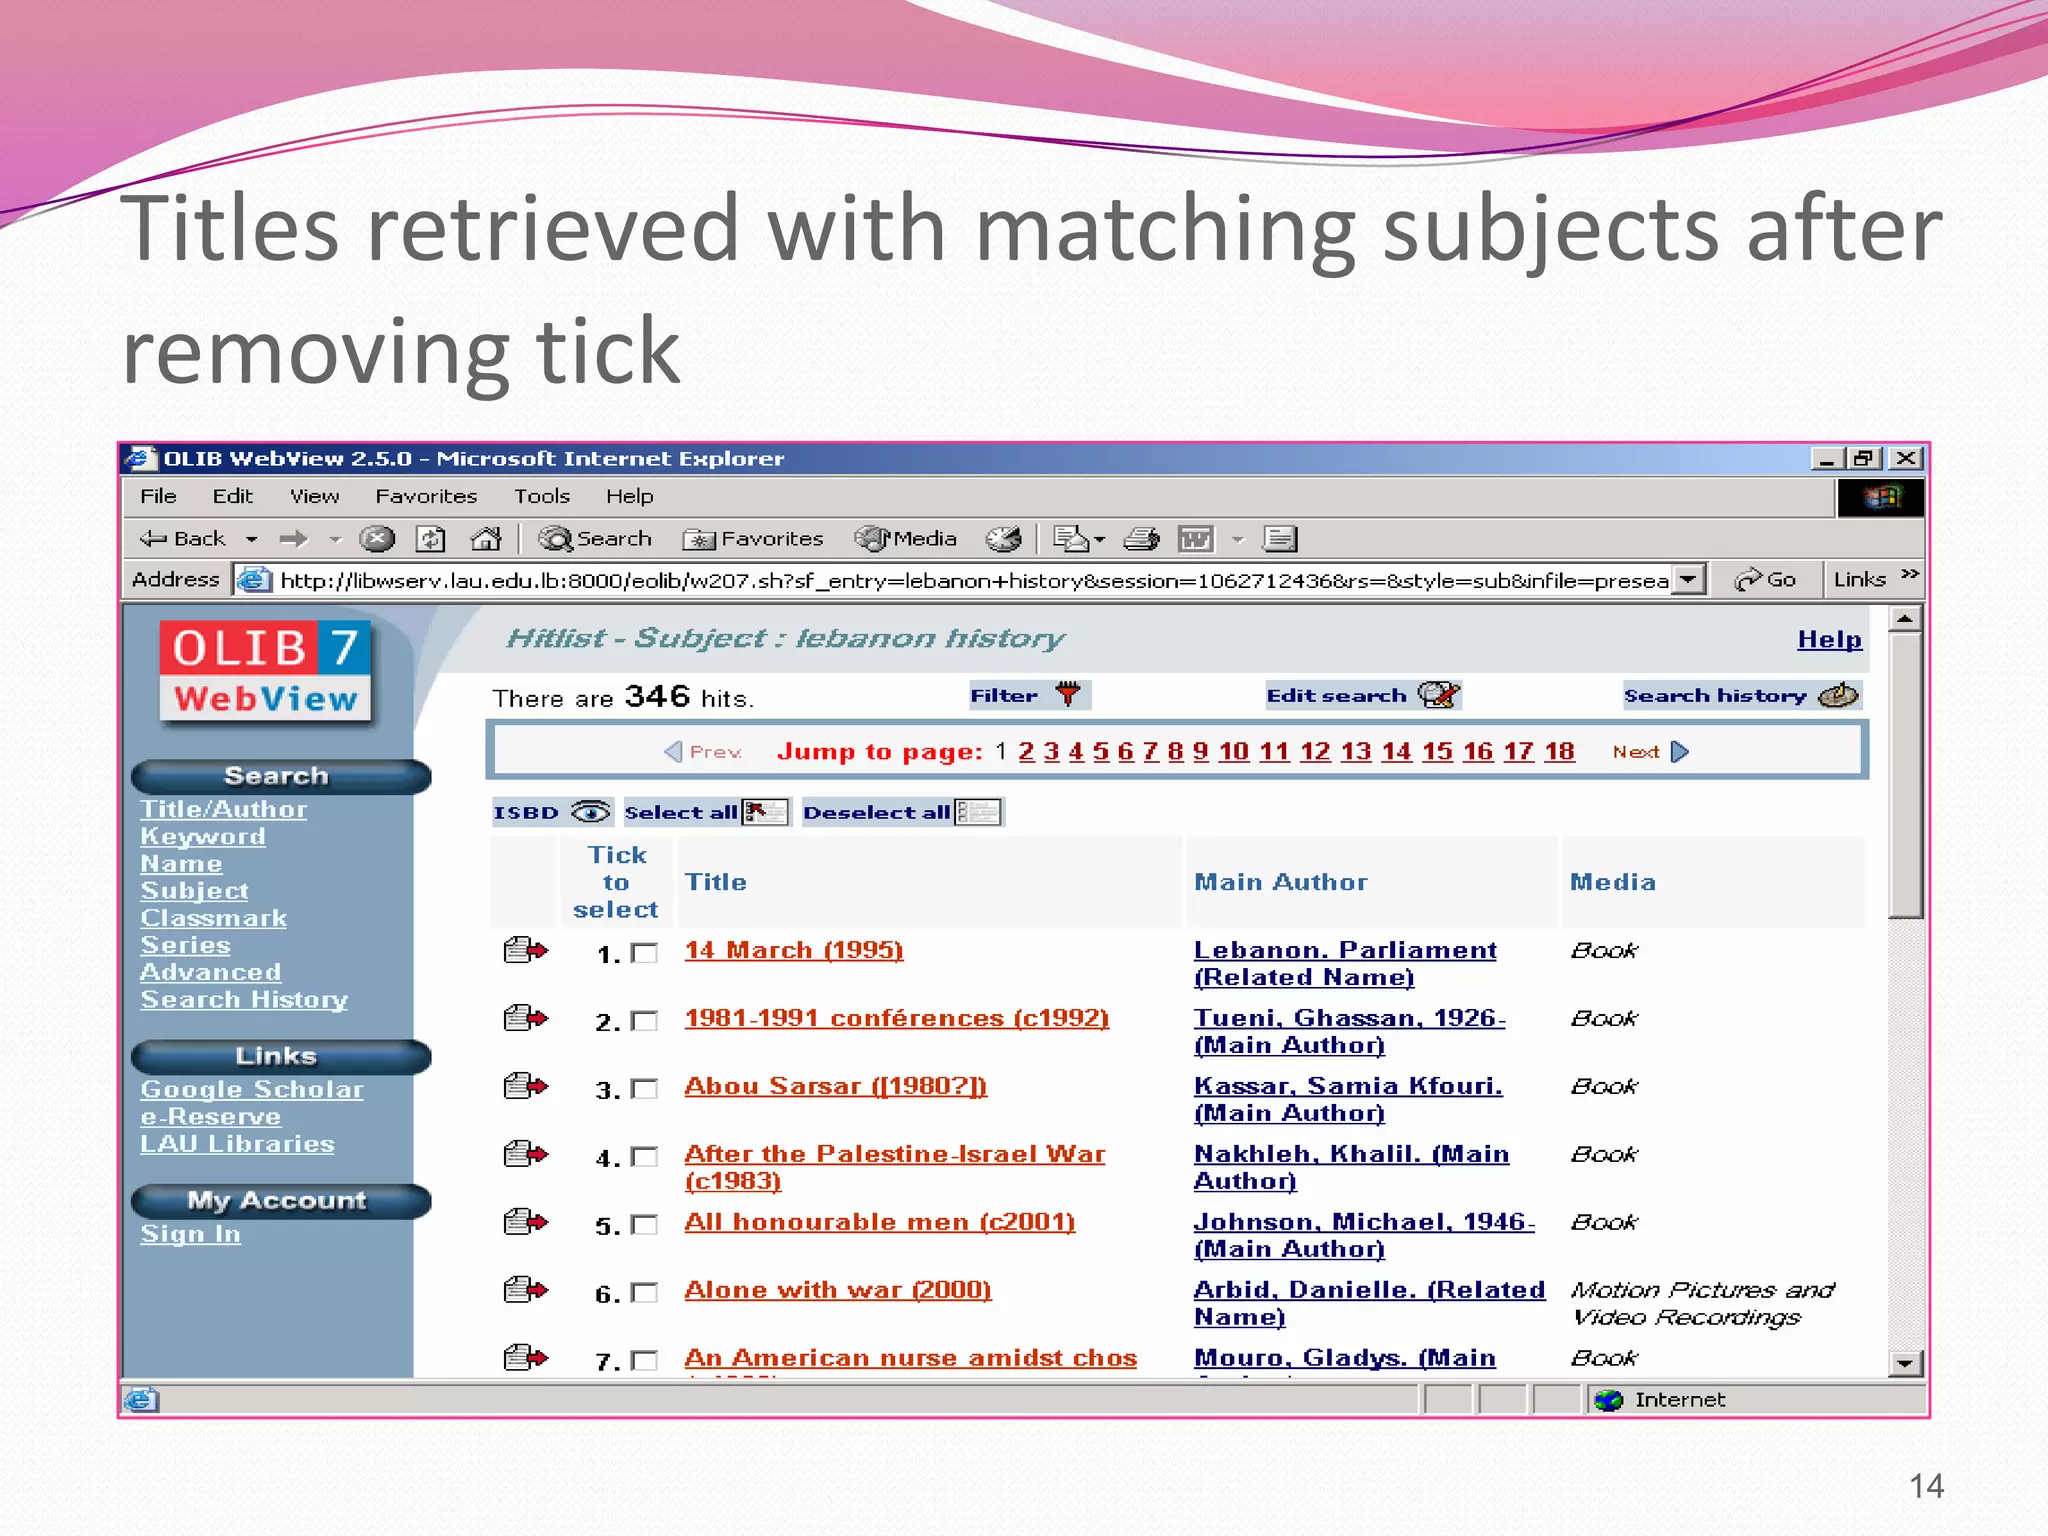
Task: Click the scrollbar down arrow
Action: [x=1905, y=1363]
